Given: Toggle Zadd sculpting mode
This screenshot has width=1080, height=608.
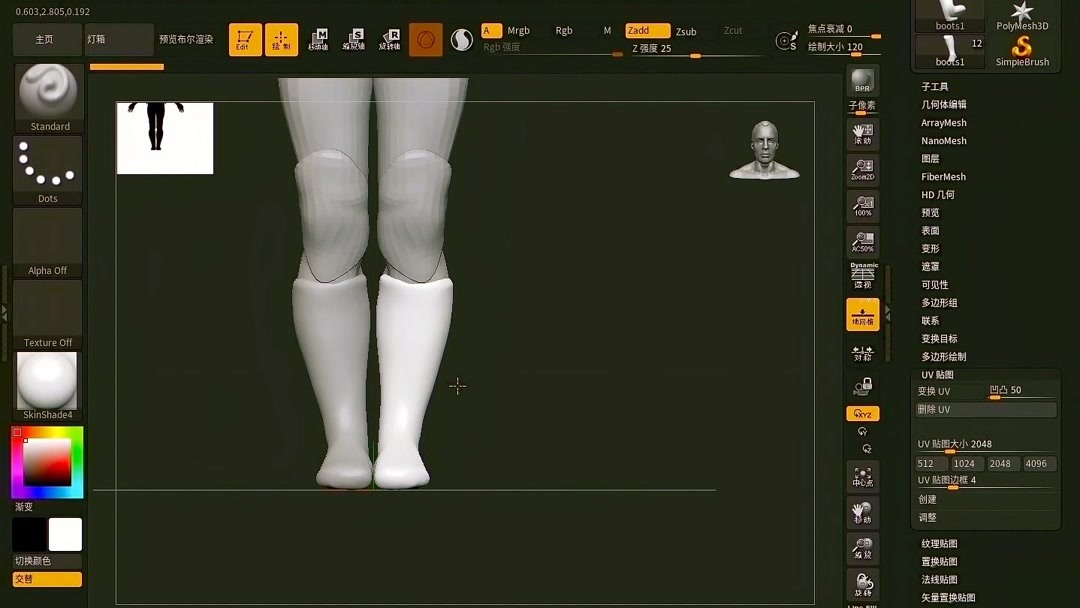Looking at the screenshot, I should tap(645, 30).
